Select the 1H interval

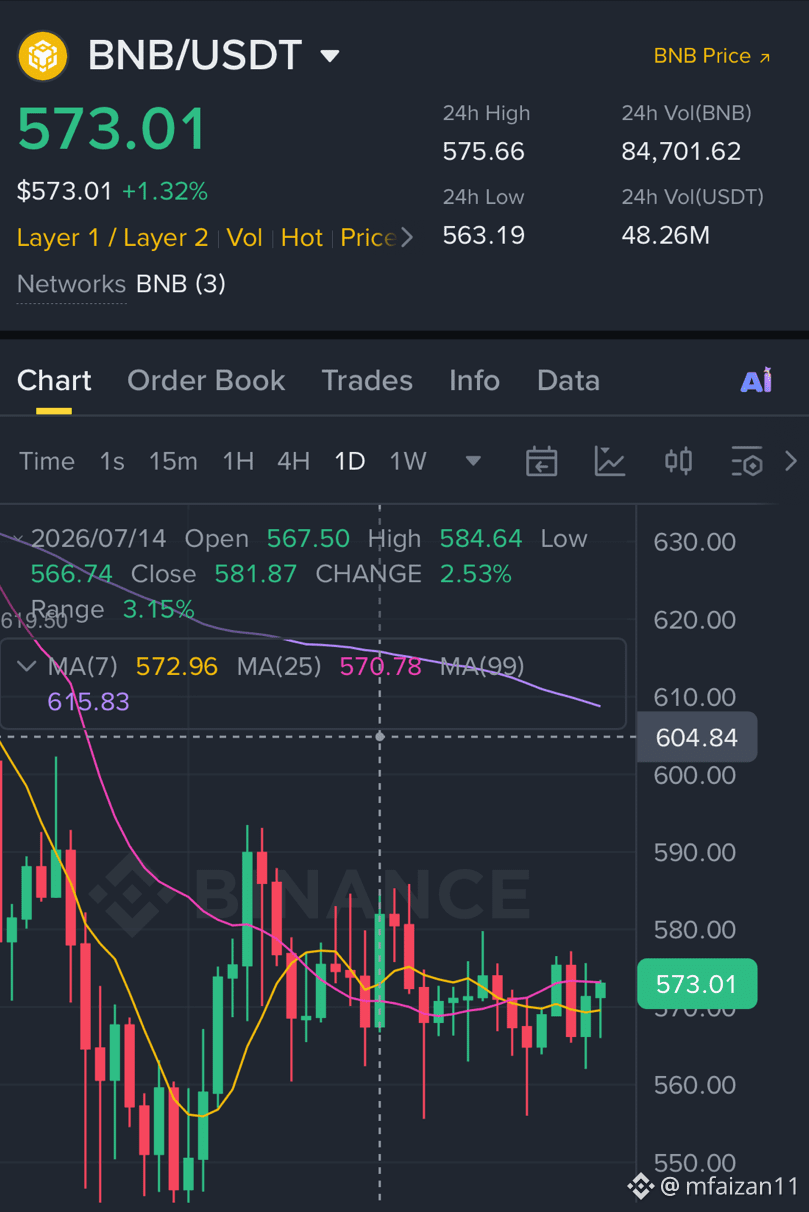tap(238, 461)
